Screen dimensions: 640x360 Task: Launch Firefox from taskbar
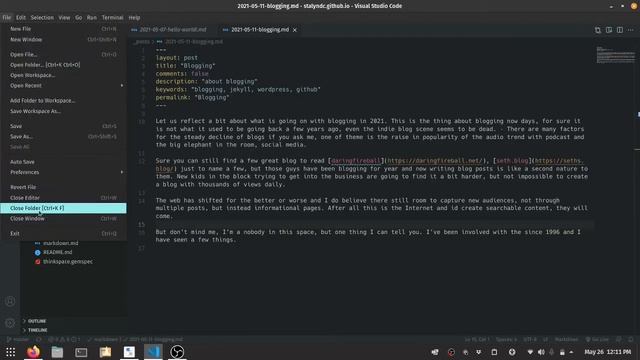point(33,352)
